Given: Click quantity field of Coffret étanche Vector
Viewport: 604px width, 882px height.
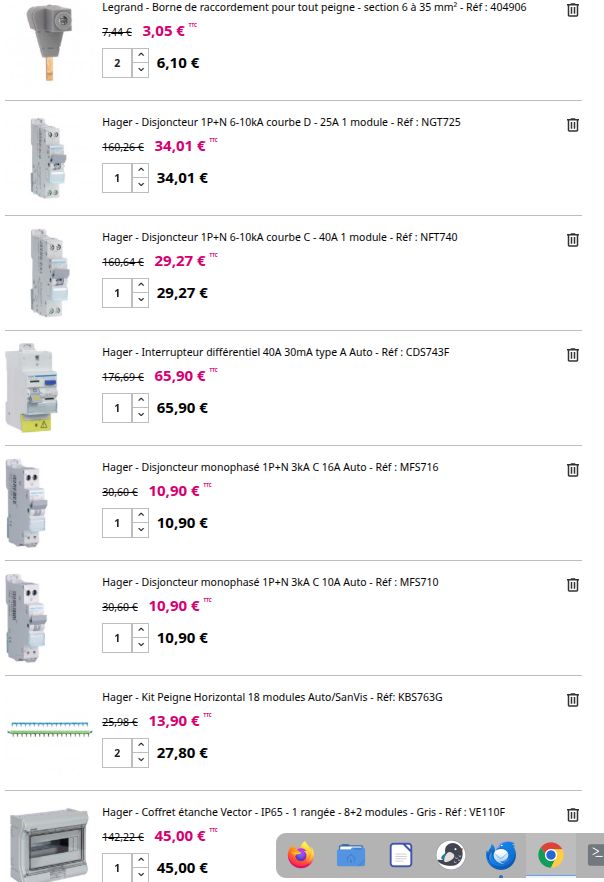Looking at the screenshot, I should pyautogui.click(x=117, y=868).
